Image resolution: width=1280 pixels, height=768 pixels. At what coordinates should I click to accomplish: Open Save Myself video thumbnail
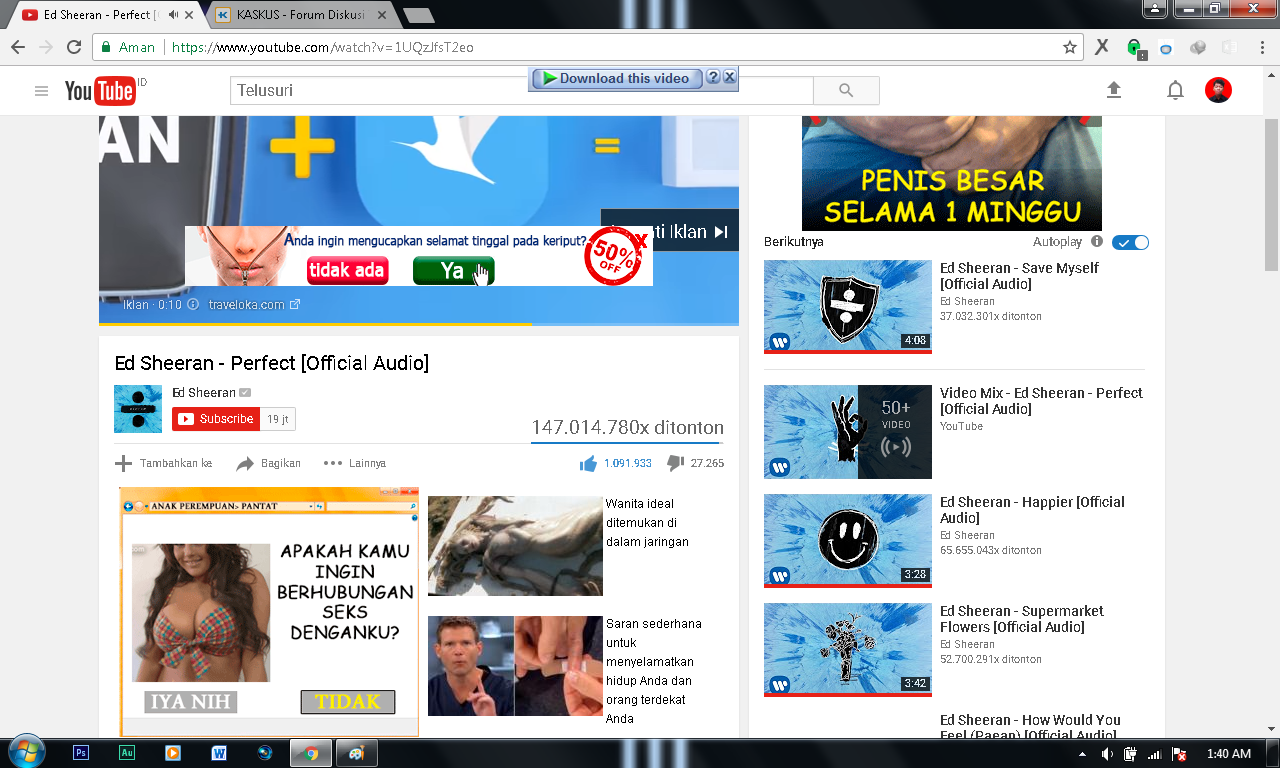point(848,306)
